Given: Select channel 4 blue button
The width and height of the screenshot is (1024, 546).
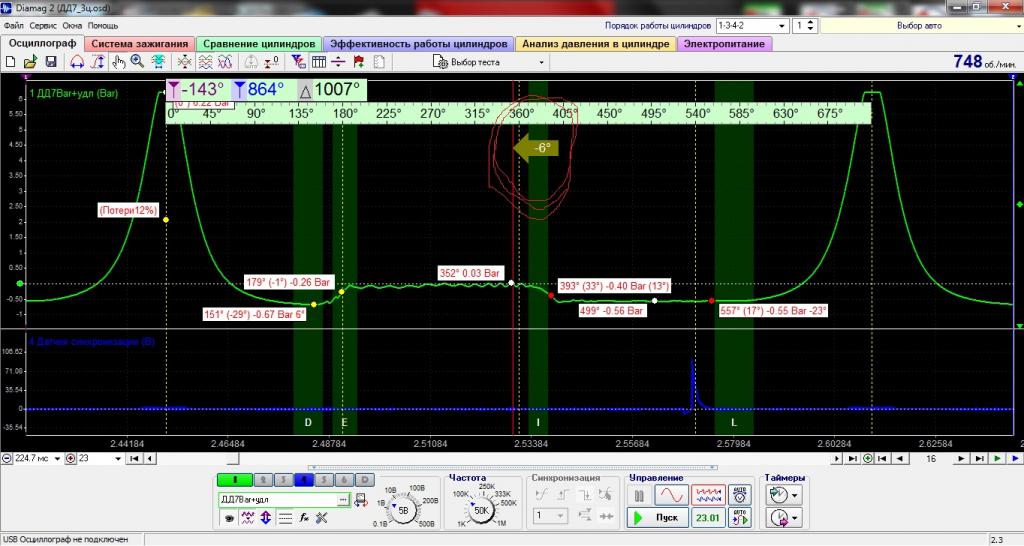Looking at the screenshot, I should click(x=304, y=479).
